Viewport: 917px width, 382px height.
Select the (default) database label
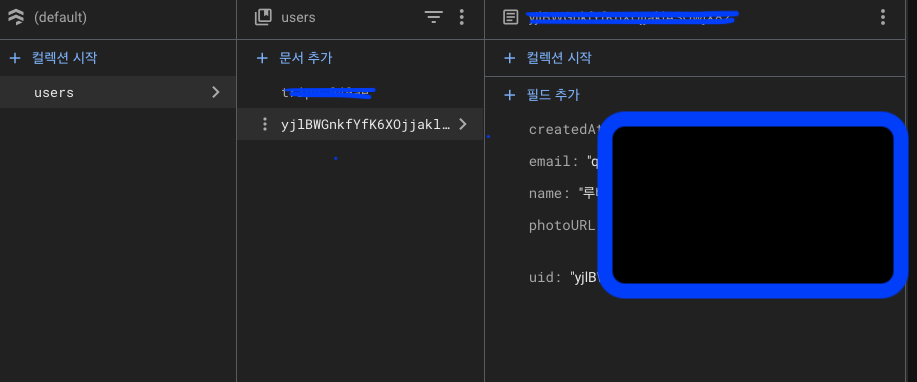(60, 18)
